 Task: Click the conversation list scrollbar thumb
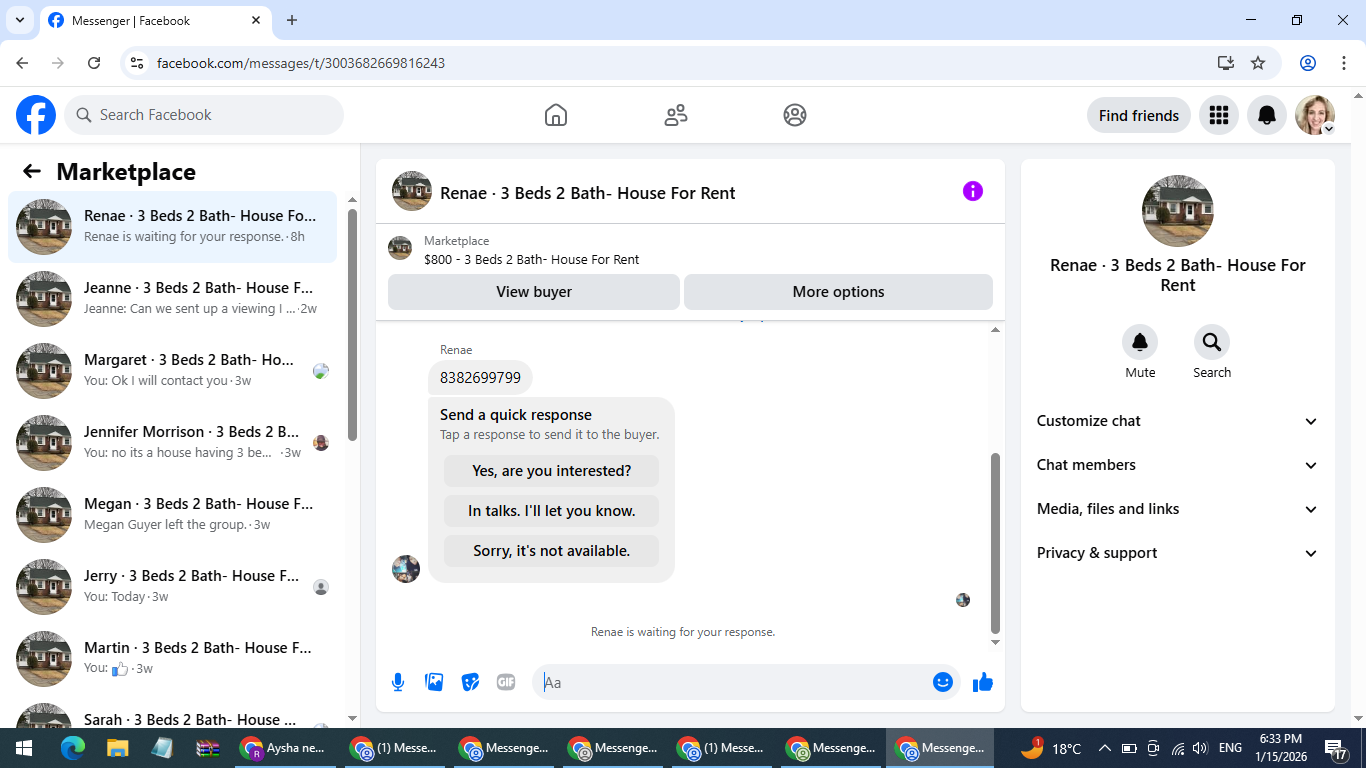click(x=352, y=324)
